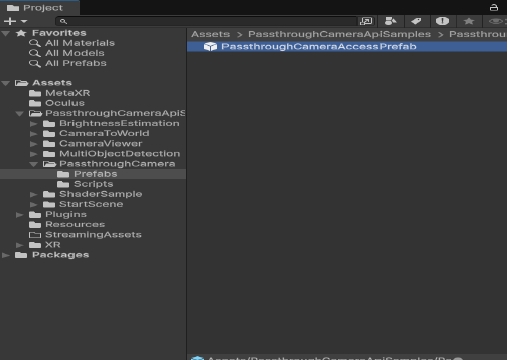Expand the CameraToWorld folder arrow

(34, 134)
